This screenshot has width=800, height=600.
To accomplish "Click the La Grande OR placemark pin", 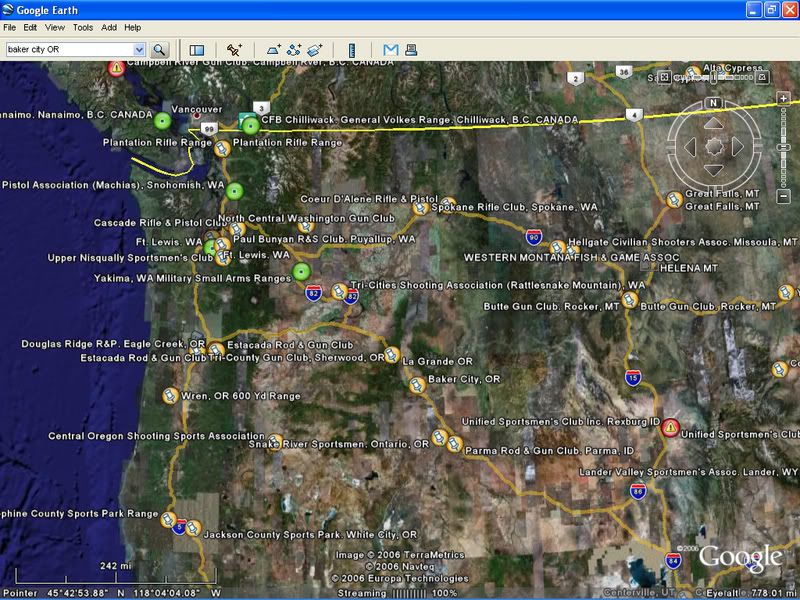I will (x=391, y=355).
